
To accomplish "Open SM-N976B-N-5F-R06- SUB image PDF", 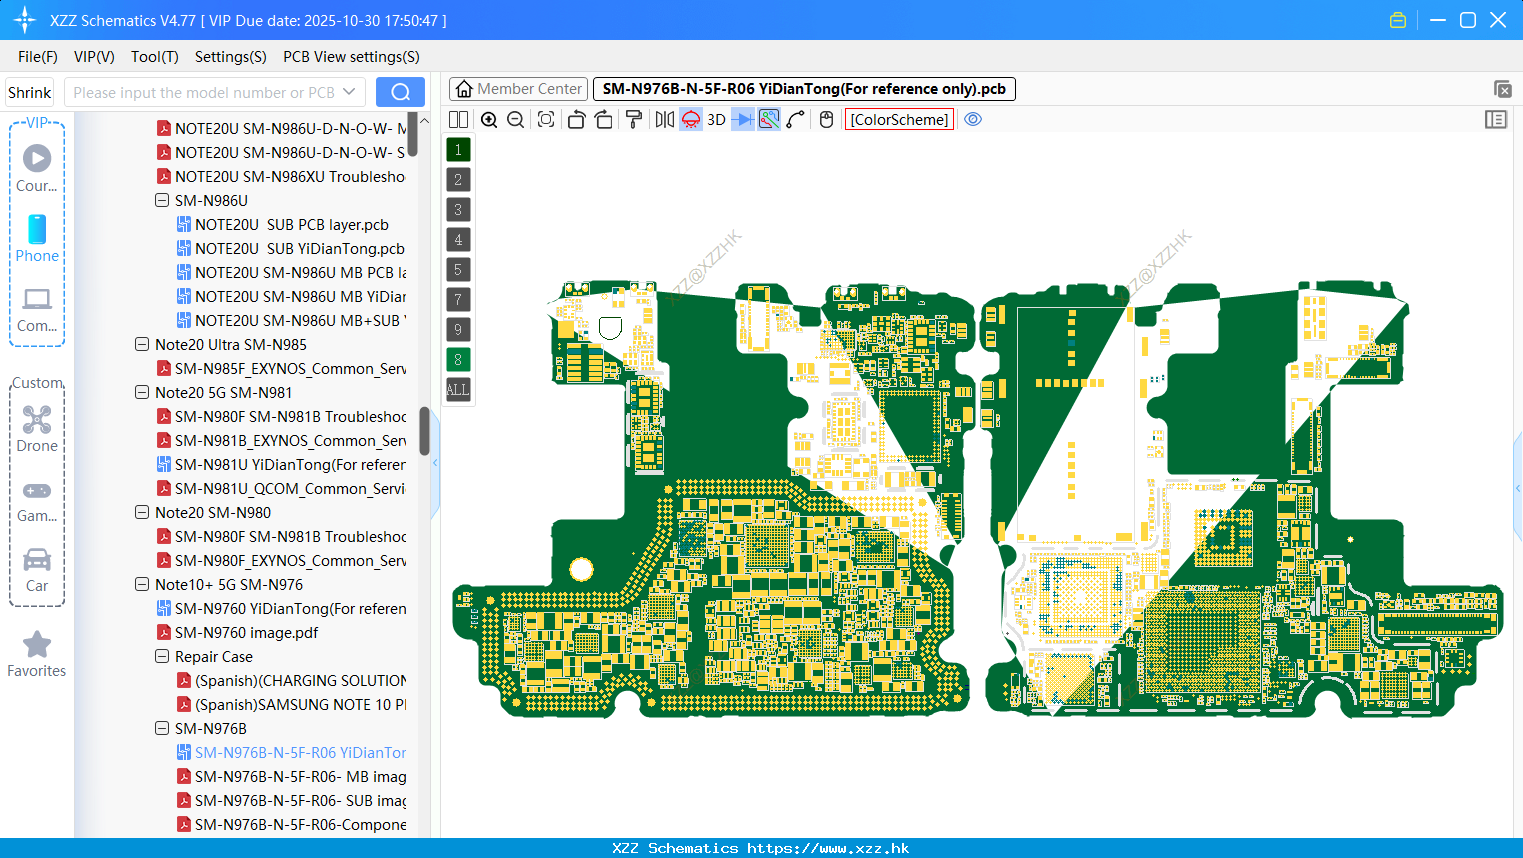I will click(292, 801).
